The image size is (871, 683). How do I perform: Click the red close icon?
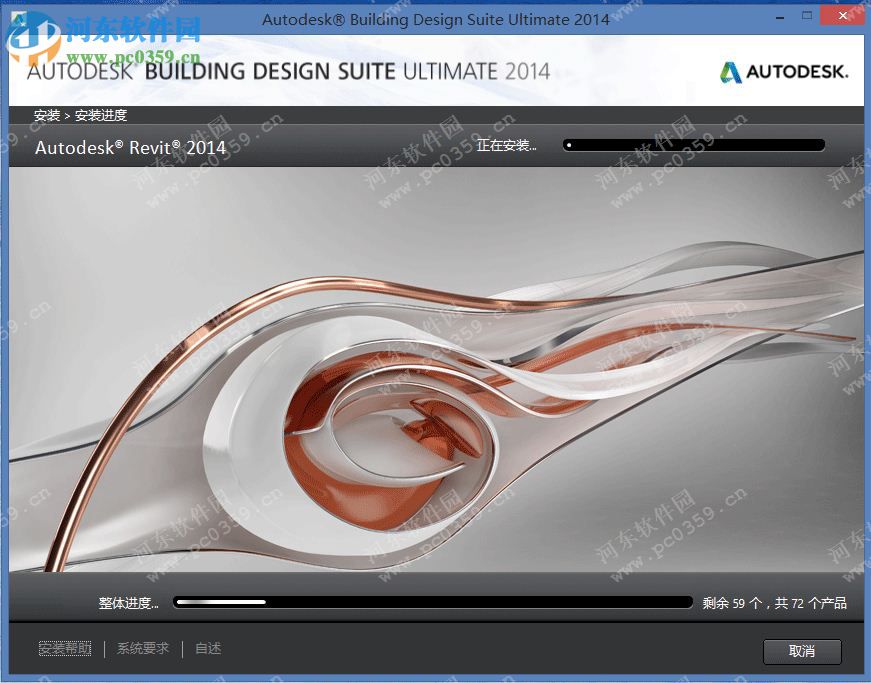click(843, 15)
